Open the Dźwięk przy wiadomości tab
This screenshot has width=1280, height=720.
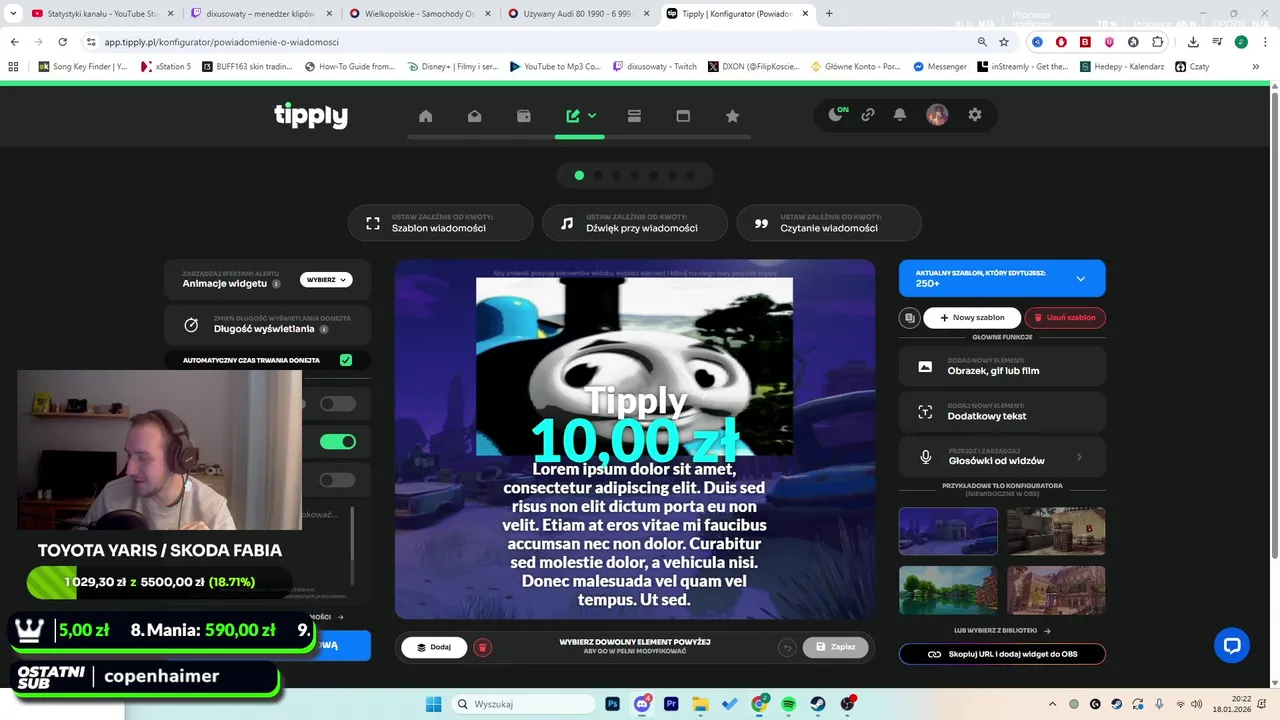click(x=635, y=223)
